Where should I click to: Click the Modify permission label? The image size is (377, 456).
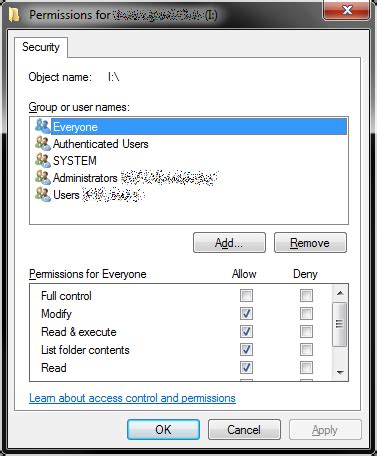point(56,314)
